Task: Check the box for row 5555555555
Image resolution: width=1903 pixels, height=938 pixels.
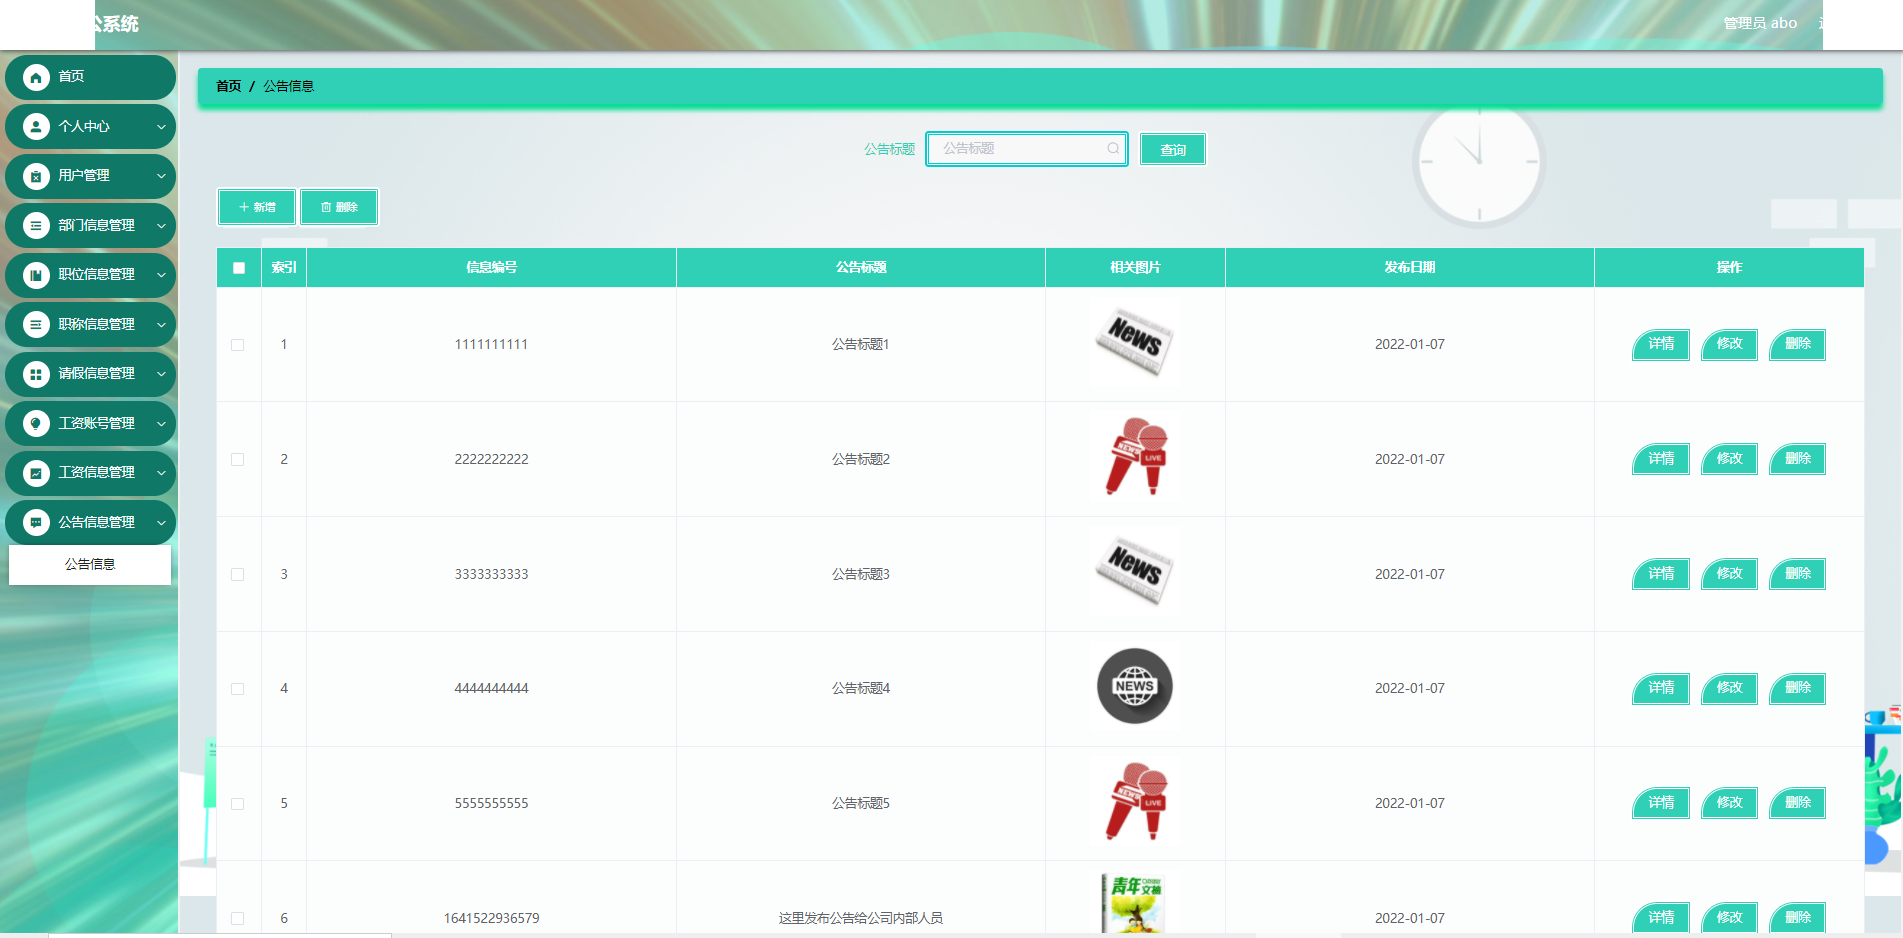Action: [238, 804]
